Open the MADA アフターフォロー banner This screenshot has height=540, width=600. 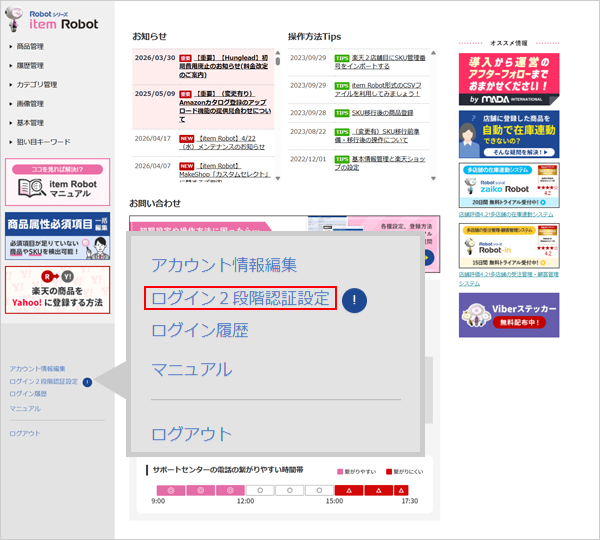[509, 79]
